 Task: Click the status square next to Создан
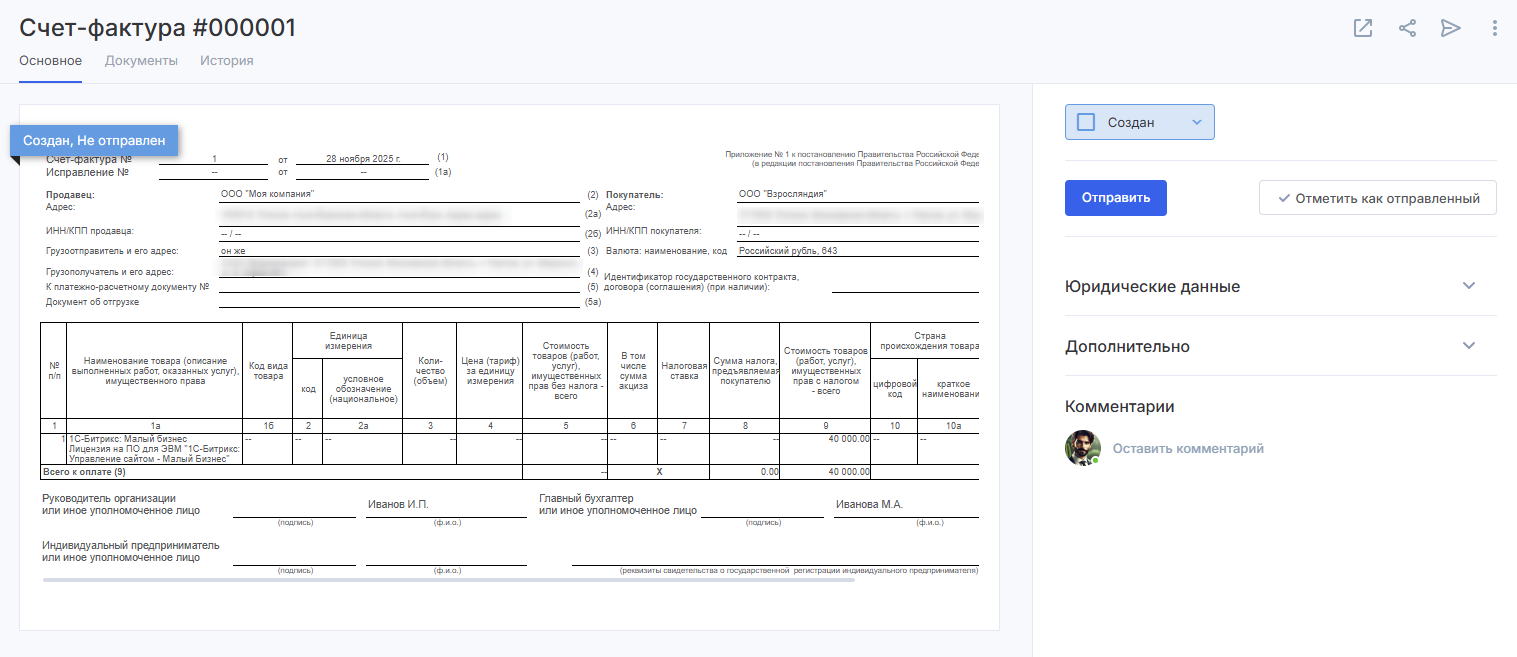tap(1086, 122)
